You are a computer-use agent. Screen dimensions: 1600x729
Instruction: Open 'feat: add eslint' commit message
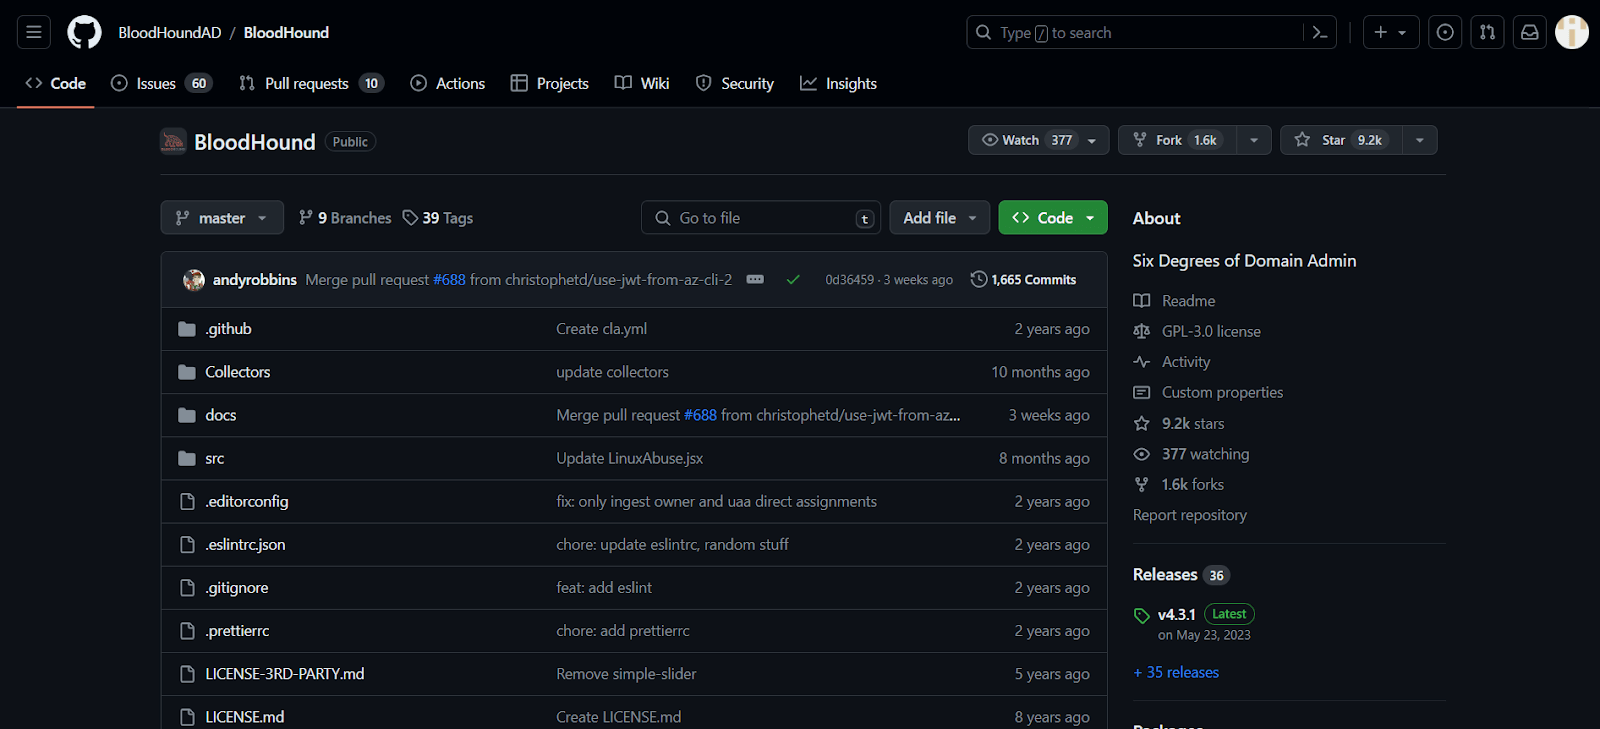pyautogui.click(x=604, y=587)
